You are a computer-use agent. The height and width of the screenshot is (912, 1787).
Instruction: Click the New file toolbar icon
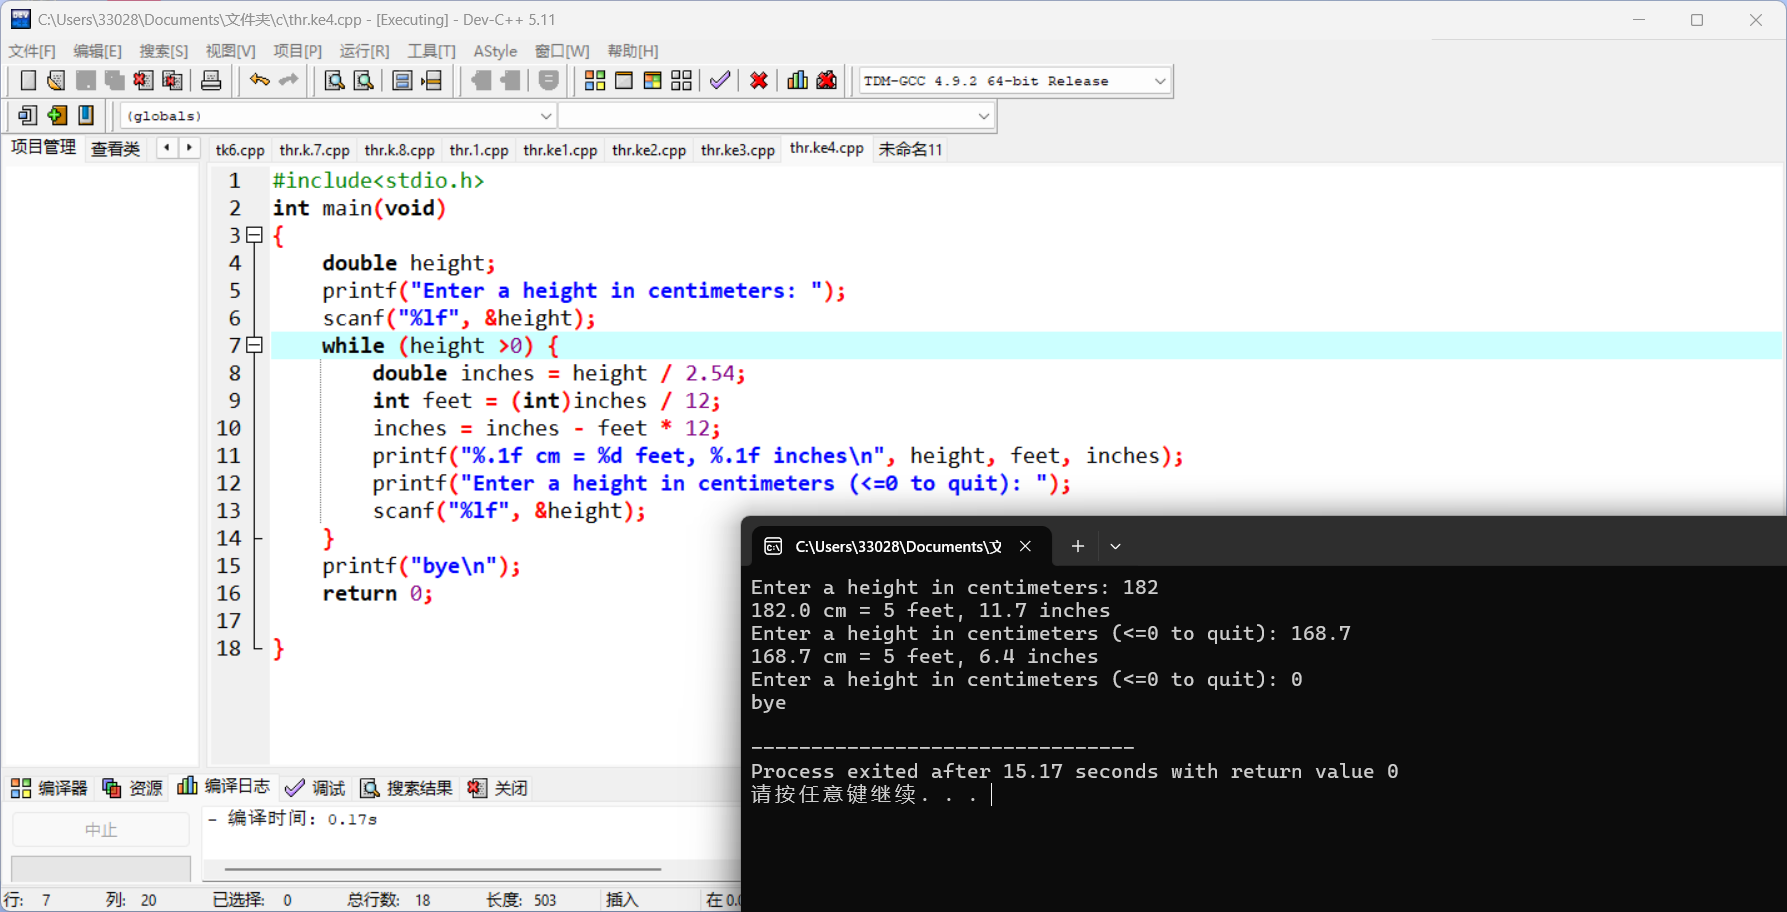point(28,81)
